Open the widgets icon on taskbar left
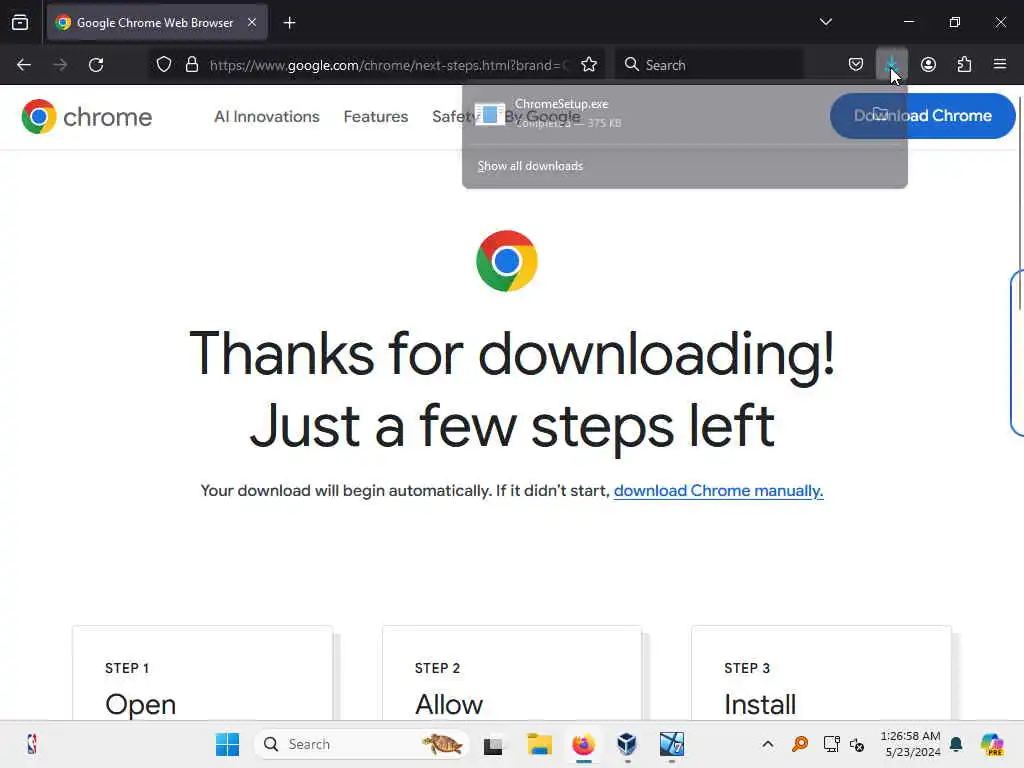The height and width of the screenshot is (768, 1024). pyautogui.click(x=32, y=744)
